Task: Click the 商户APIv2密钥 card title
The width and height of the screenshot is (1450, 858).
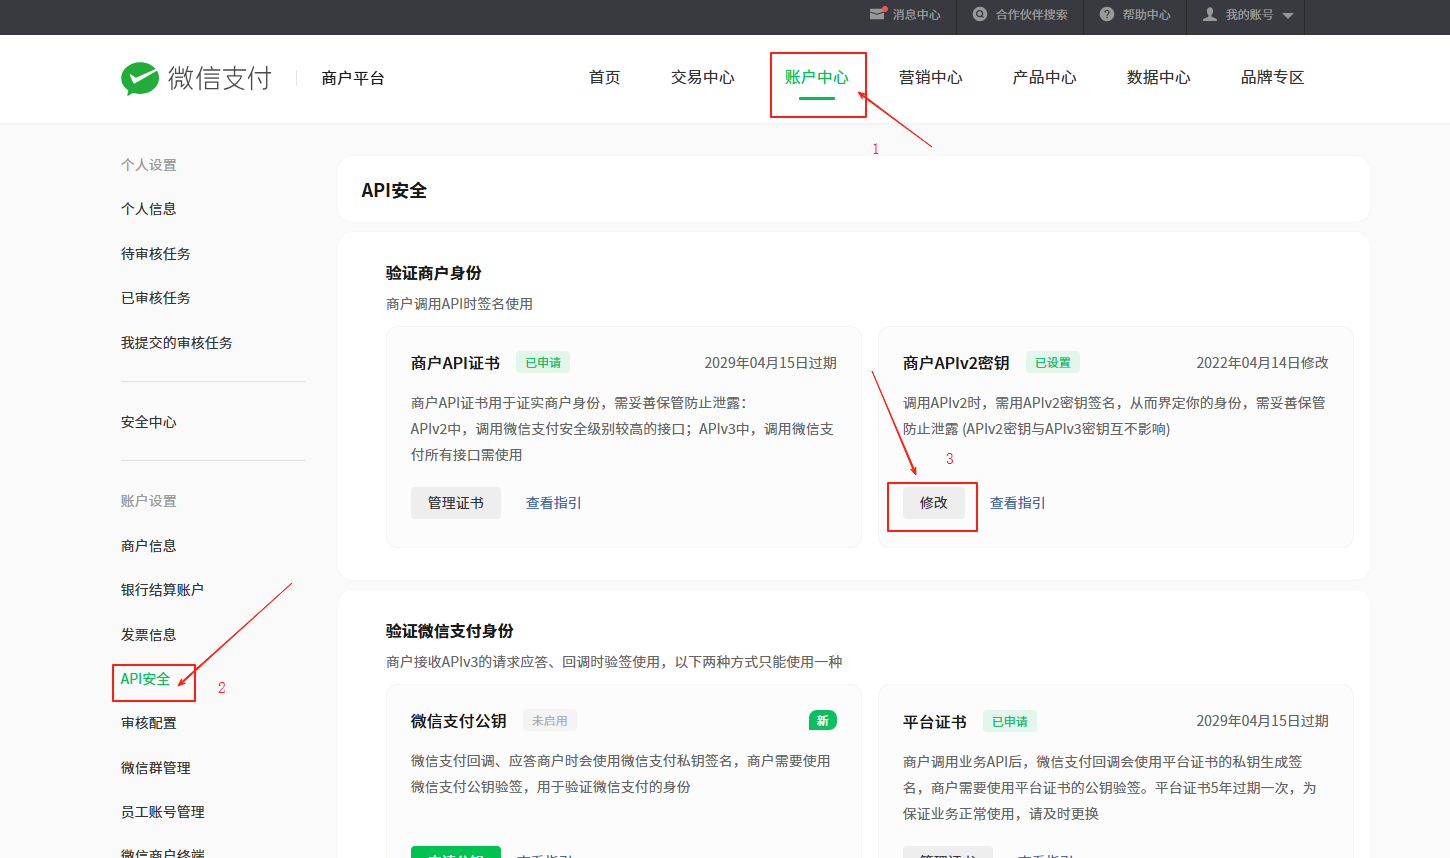Action: coord(956,363)
